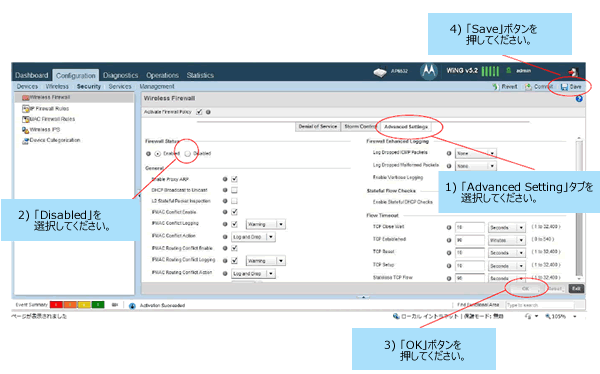Viewport: 600px width, 374px height.
Task: Toggle Activate Firewall Policy checkbox
Action: pos(199,112)
